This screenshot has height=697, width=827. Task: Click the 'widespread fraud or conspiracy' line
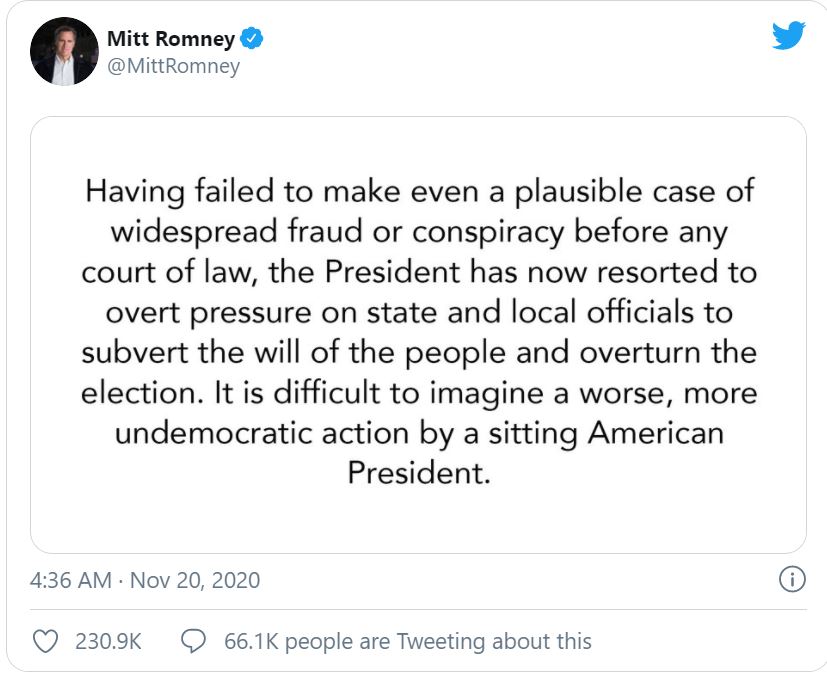point(419,232)
